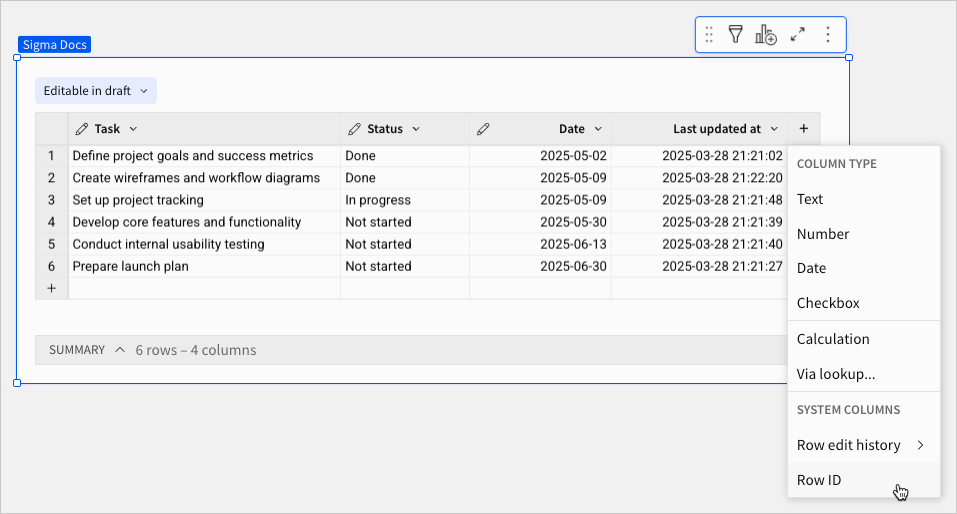Click the Sigma Docs label
Screen dimensions: 957x514
[x=55, y=45]
